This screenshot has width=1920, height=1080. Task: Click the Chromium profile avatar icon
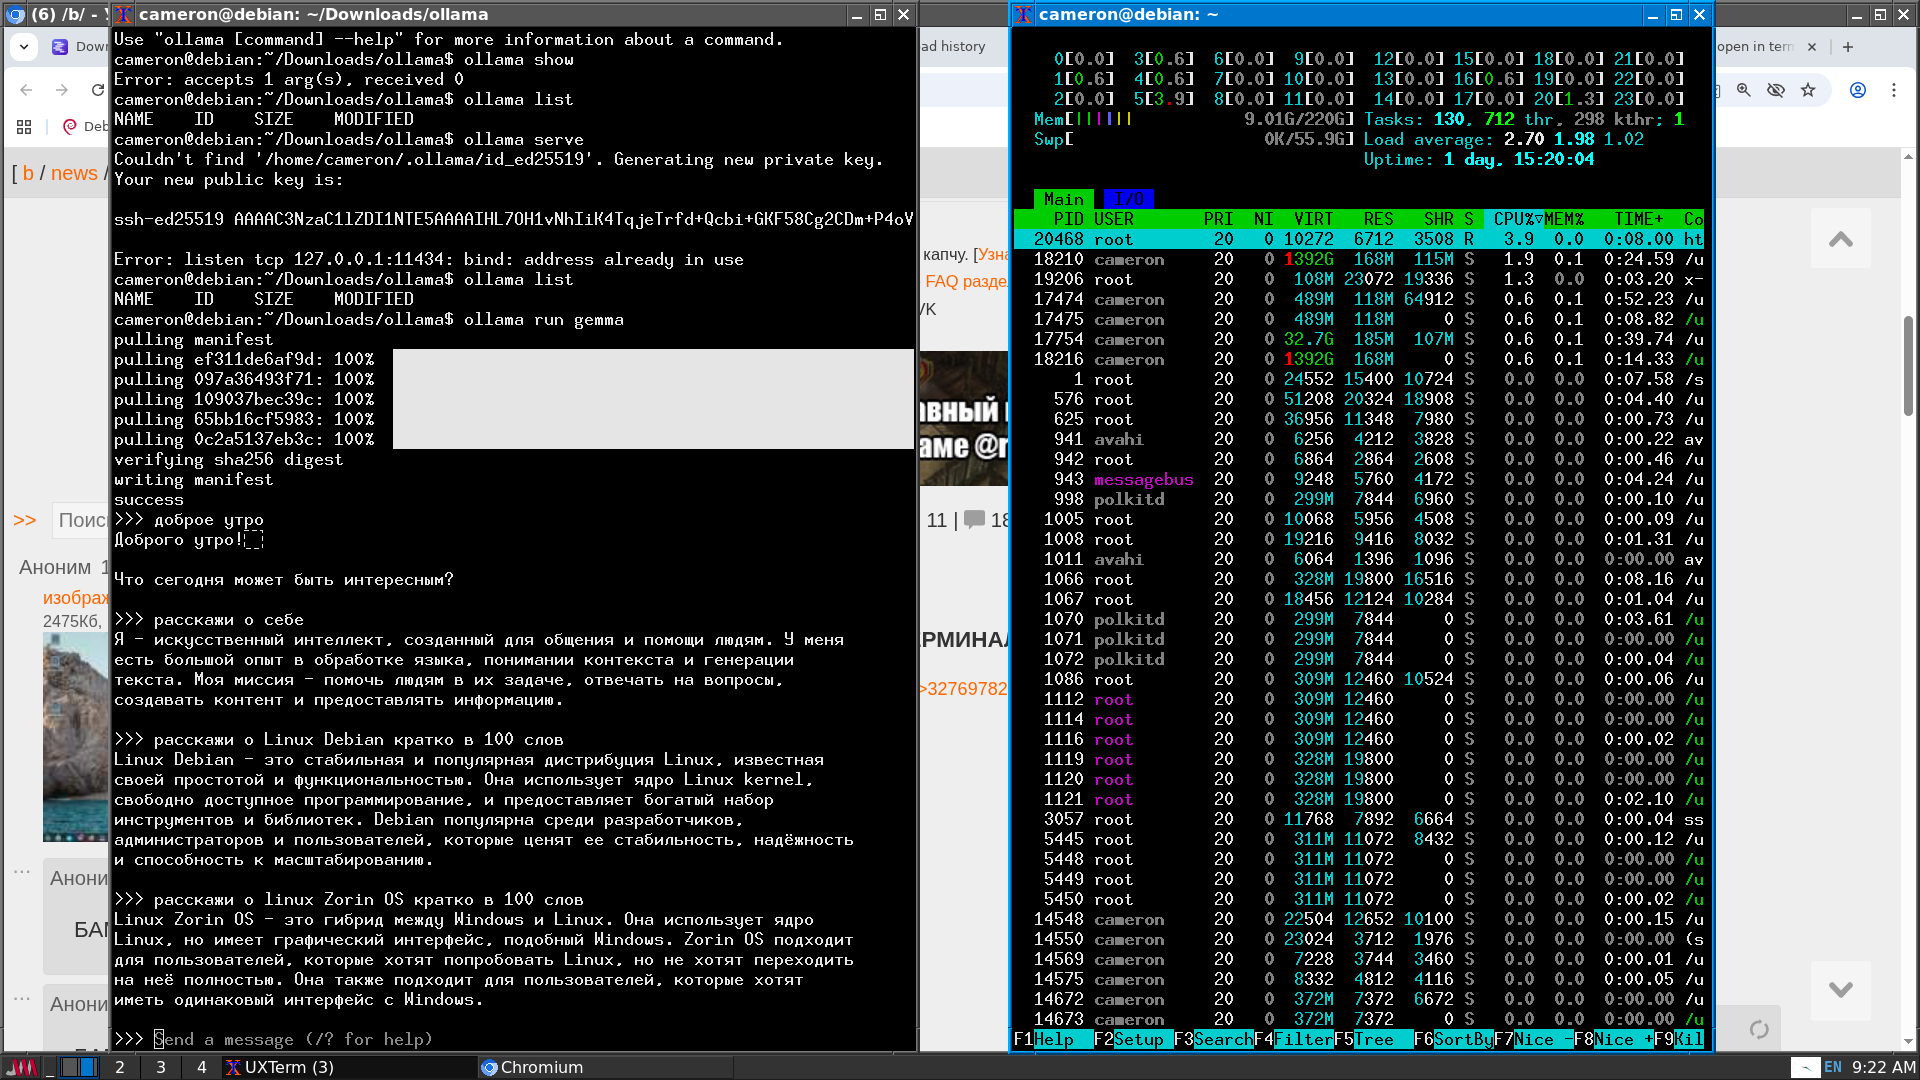pyautogui.click(x=1858, y=90)
